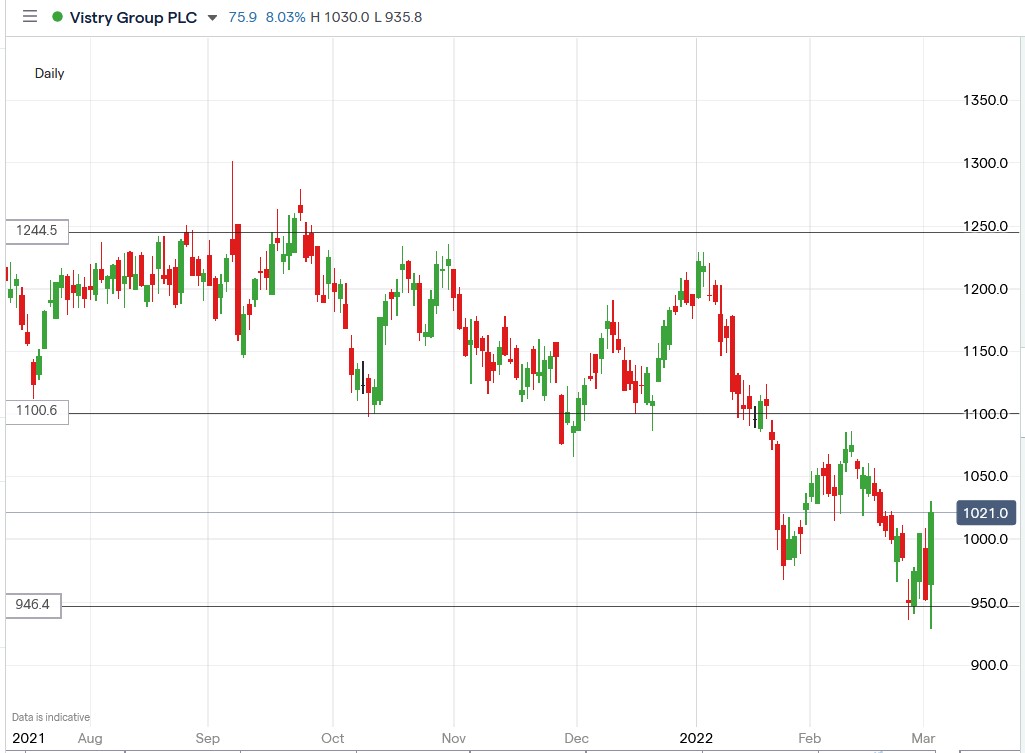Click the green market status indicator
This screenshot has width=1025, height=753.
(57, 16)
